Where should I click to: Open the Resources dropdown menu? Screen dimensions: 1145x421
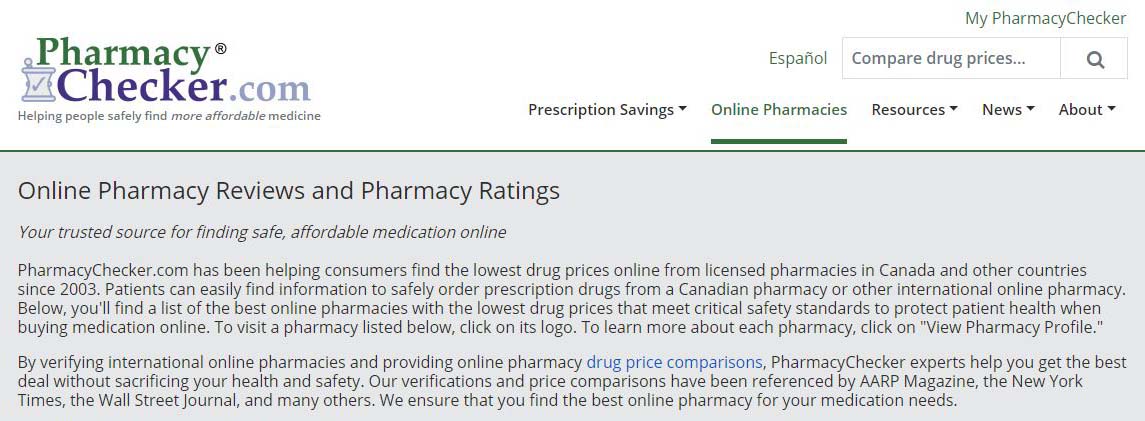click(914, 109)
